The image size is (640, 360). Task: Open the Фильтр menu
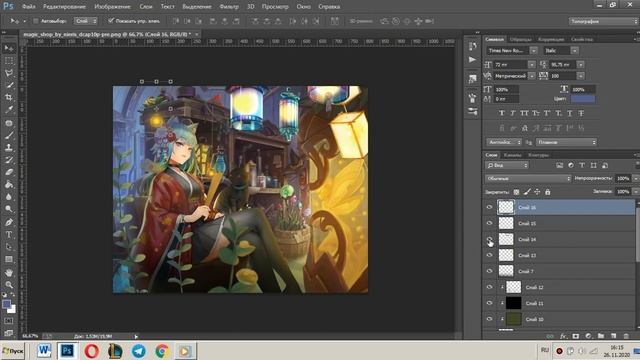(229, 7)
